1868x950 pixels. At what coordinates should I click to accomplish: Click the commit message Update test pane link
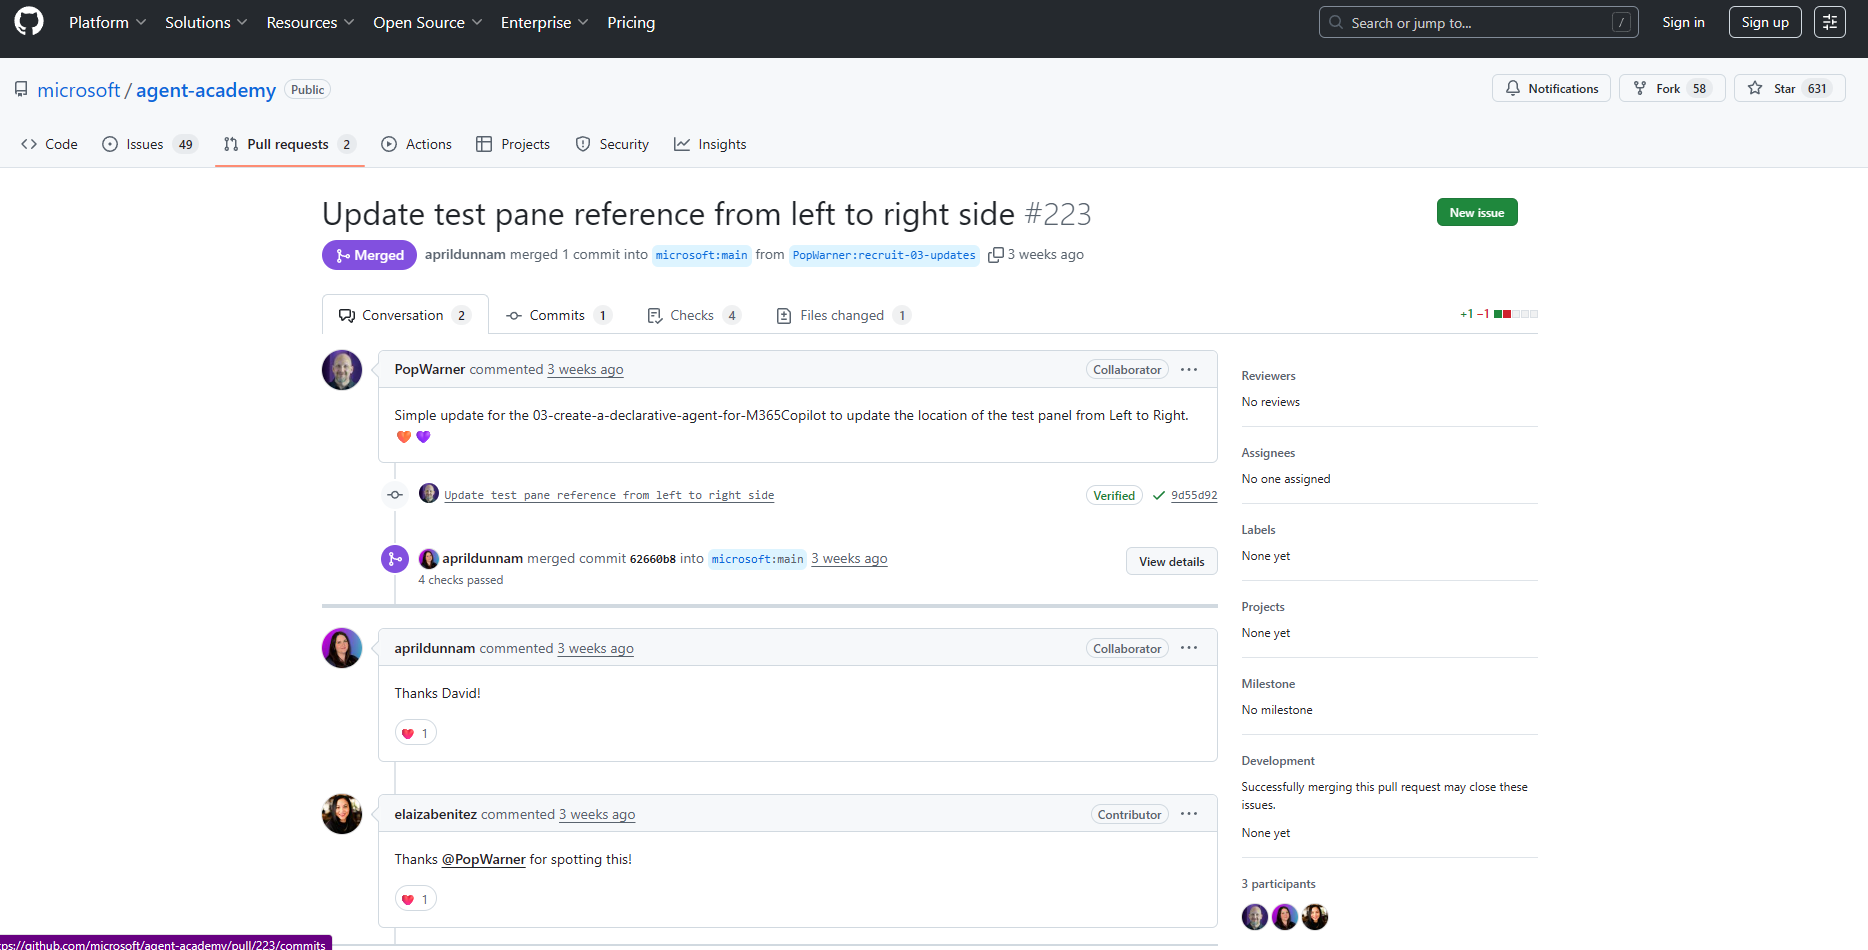pos(609,495)
